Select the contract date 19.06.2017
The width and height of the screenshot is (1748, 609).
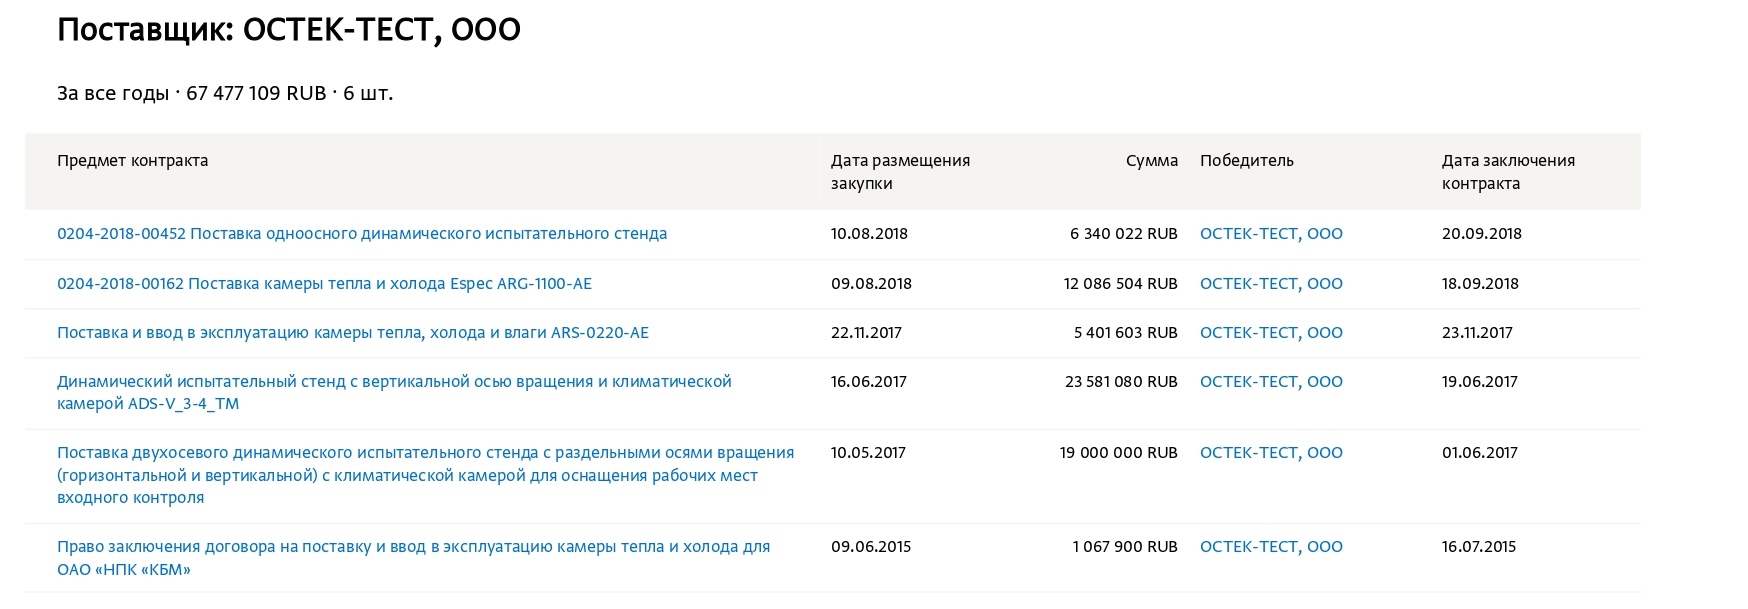click(1480, 382)
